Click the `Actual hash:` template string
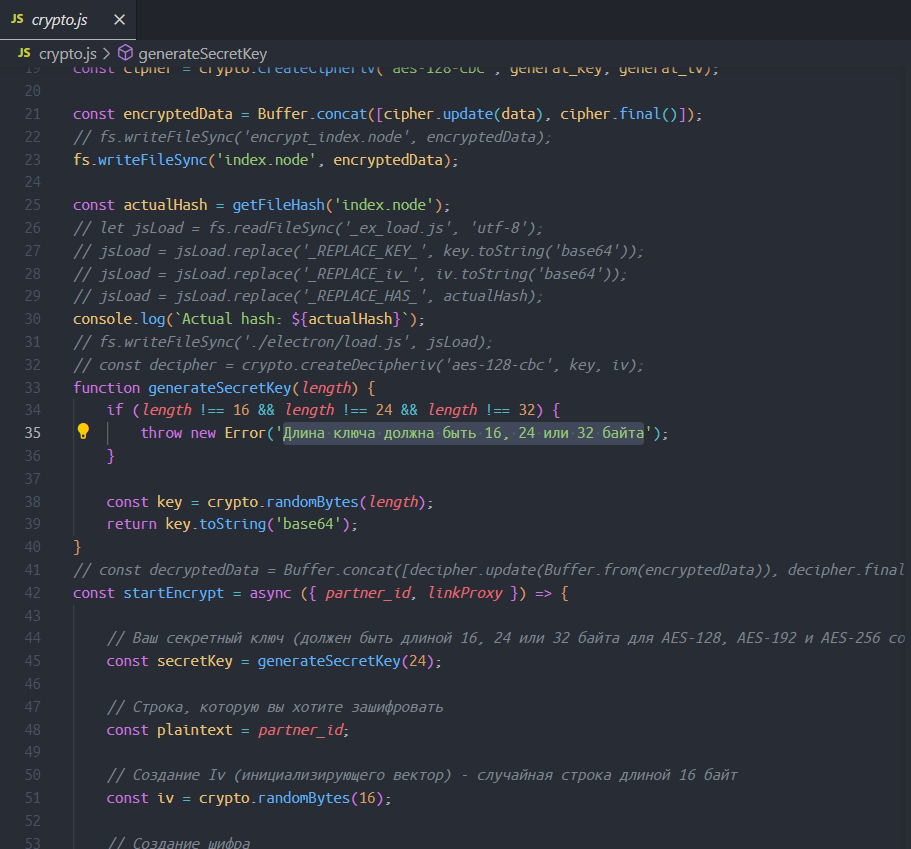The height and width of the screenshot is (849, 911). (291, 319)
